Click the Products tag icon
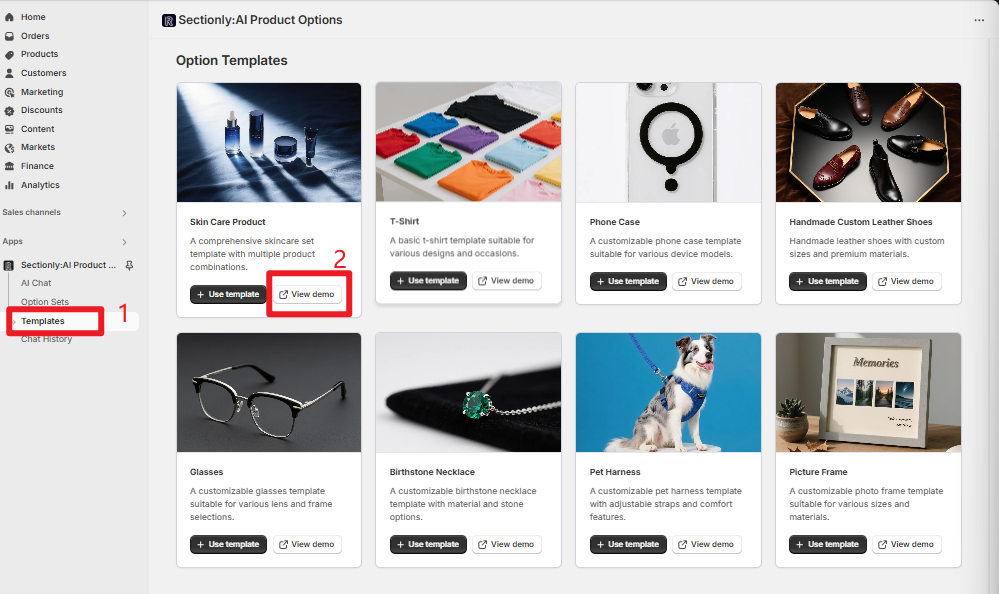999x594 pixels. point(9,55)
